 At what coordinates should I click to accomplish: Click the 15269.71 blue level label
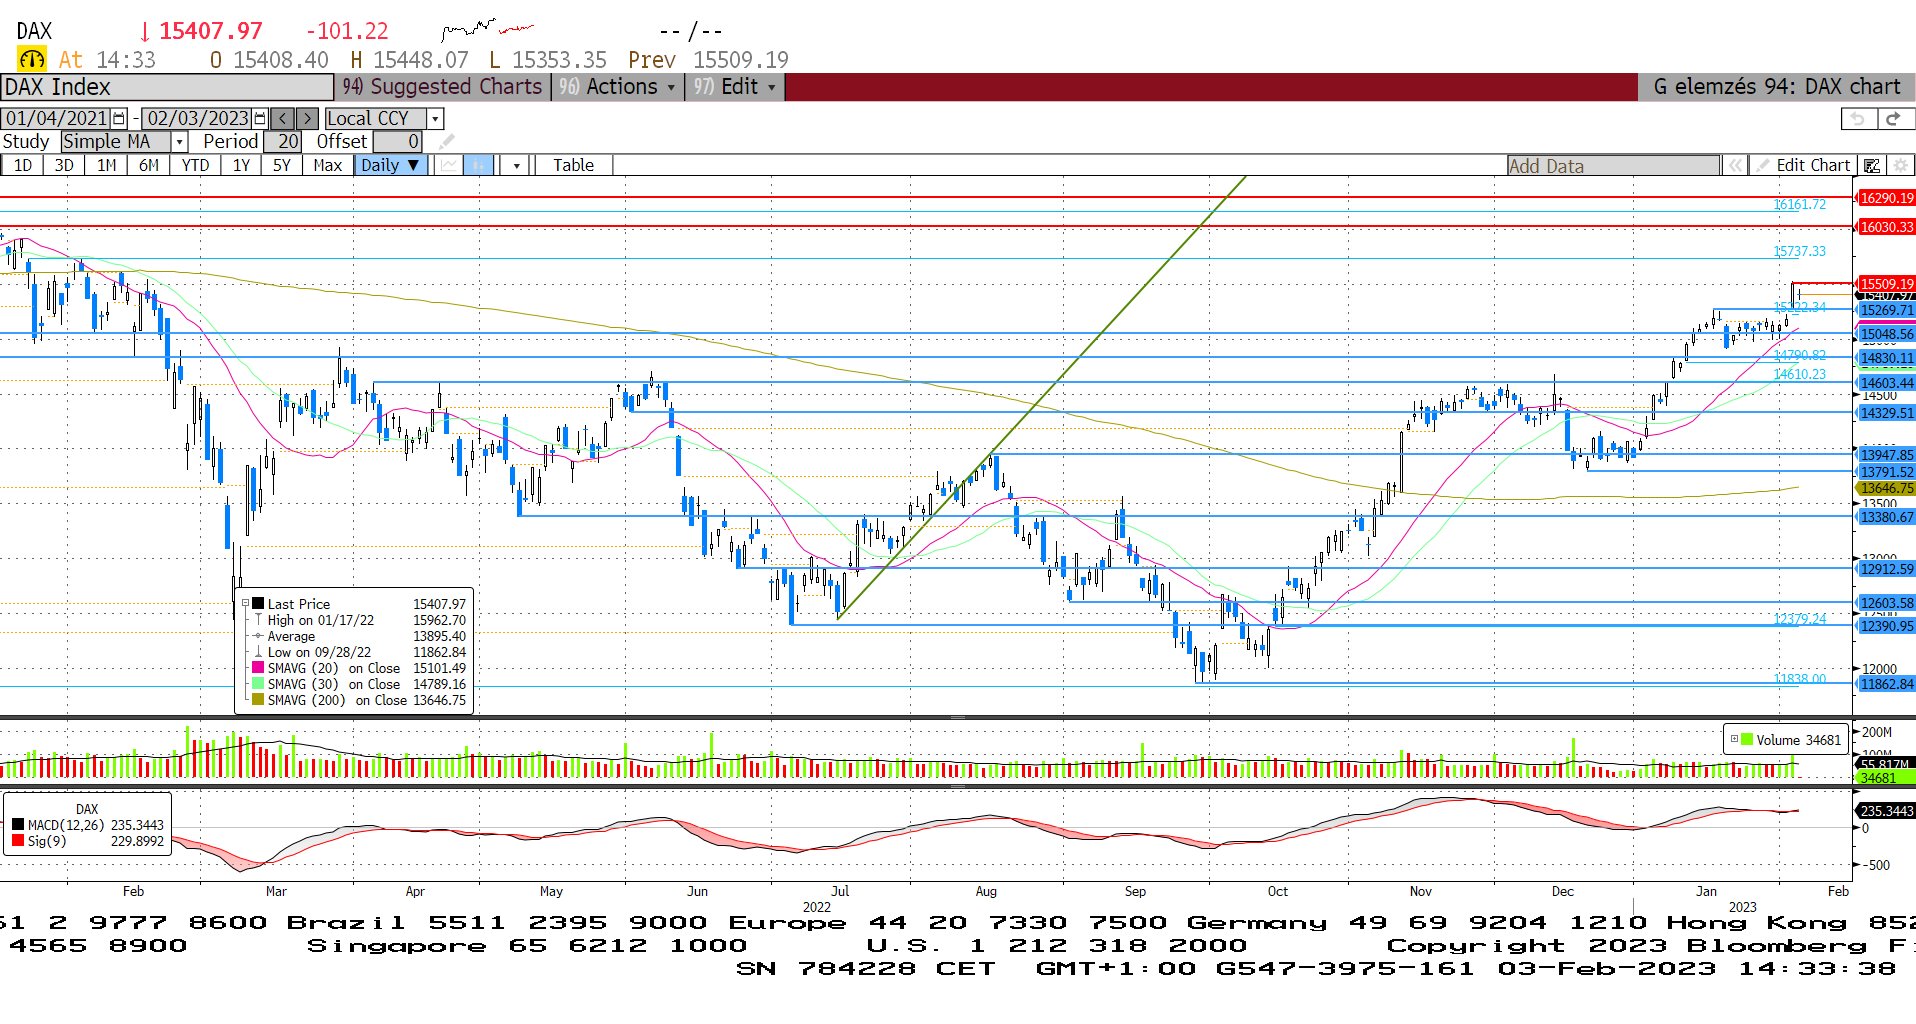point(1886,310)
